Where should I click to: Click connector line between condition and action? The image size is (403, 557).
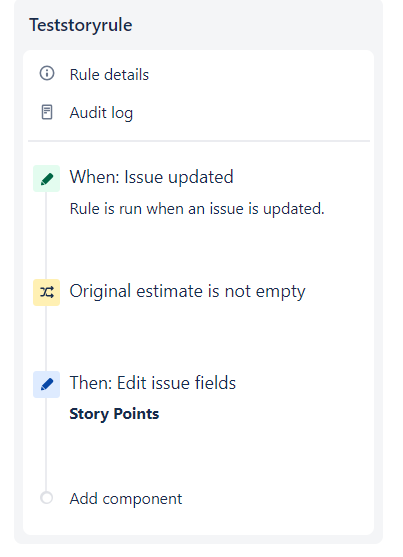coord(46,339)
